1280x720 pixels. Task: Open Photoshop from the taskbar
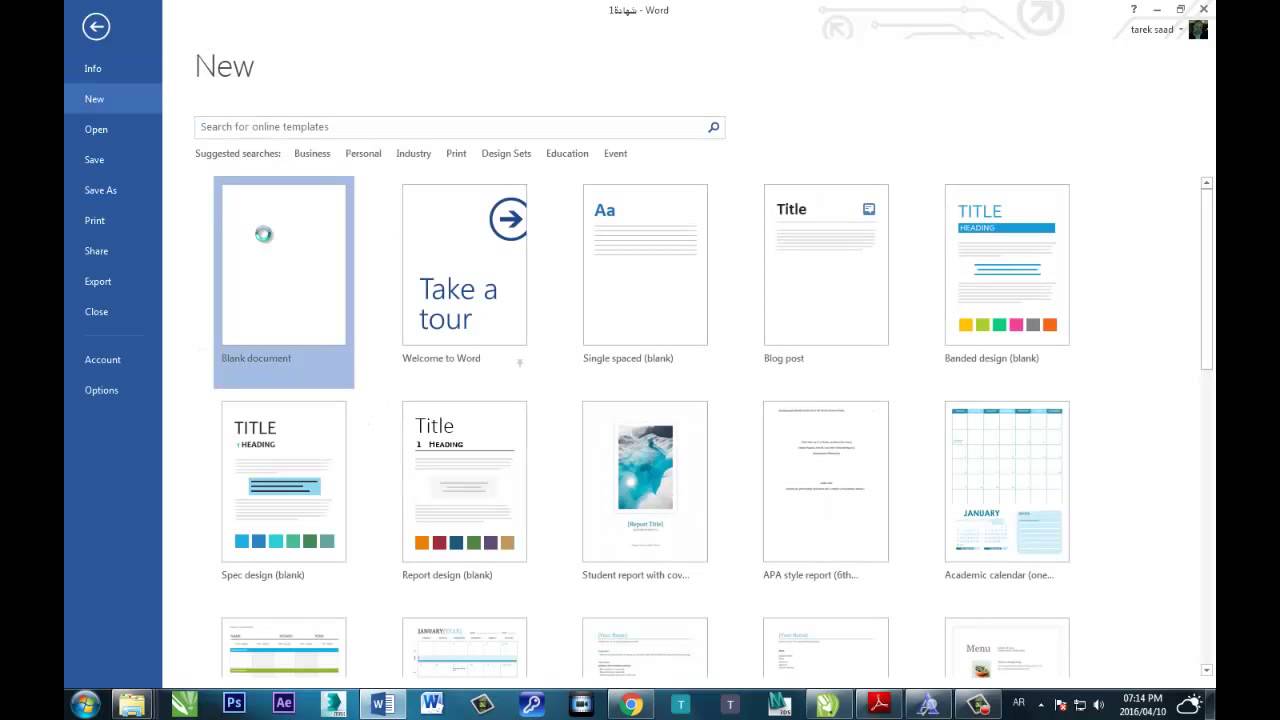coord(234,703)
